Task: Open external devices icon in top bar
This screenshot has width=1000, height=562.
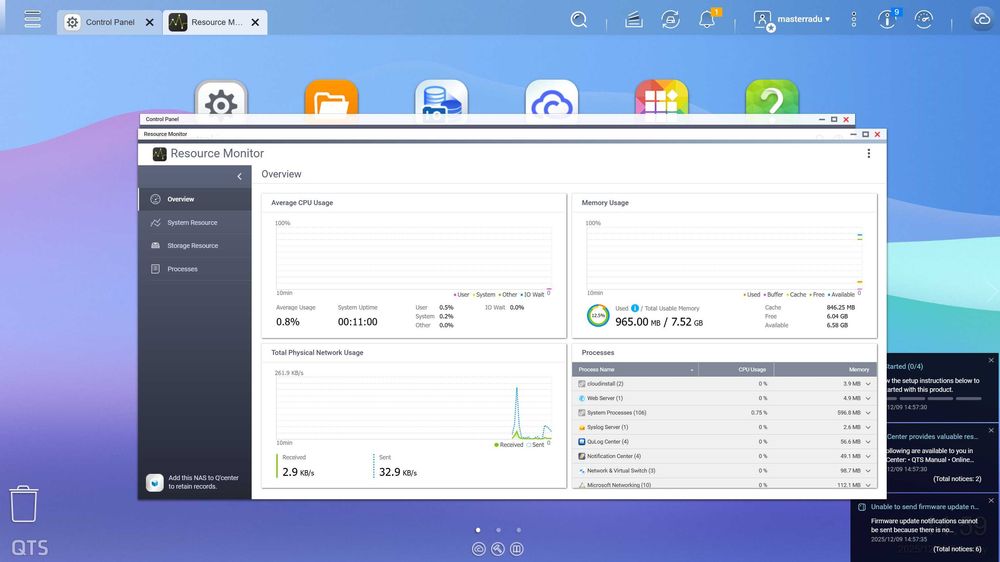Action: pyautogui.click(x=670, y=20)
